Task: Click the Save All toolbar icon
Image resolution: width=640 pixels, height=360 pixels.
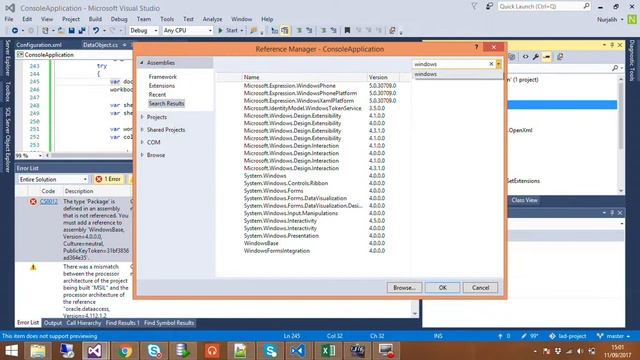Action: point(82,31)
